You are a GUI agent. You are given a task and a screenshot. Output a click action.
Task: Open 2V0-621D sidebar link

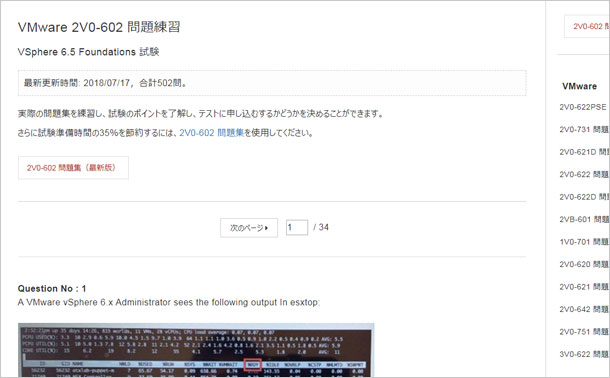pyautogui.click(x=584, y=152)
